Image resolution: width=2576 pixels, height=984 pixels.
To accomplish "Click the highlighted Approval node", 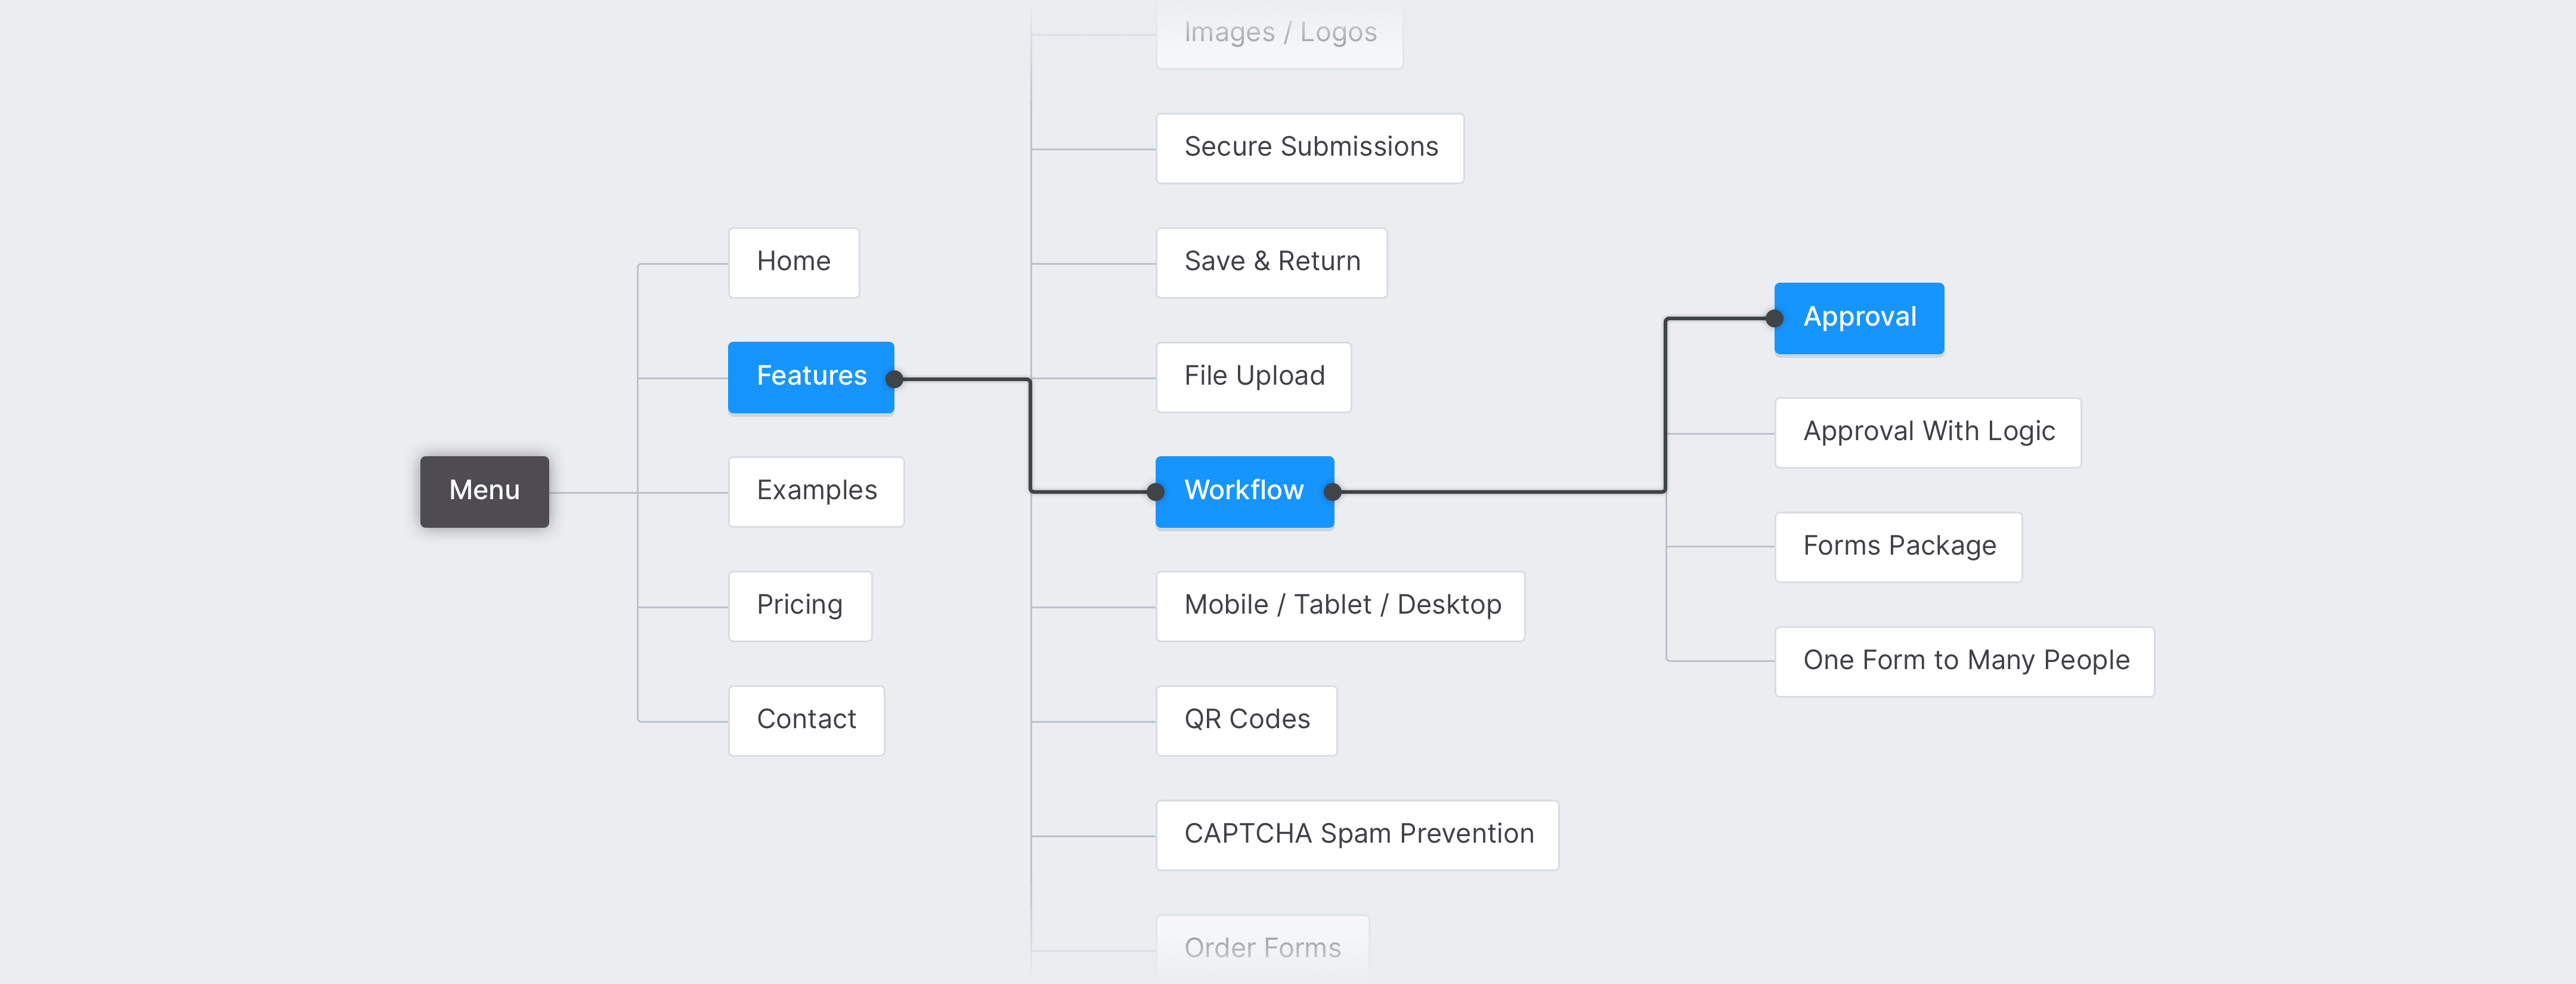I will pos(1860,318).
